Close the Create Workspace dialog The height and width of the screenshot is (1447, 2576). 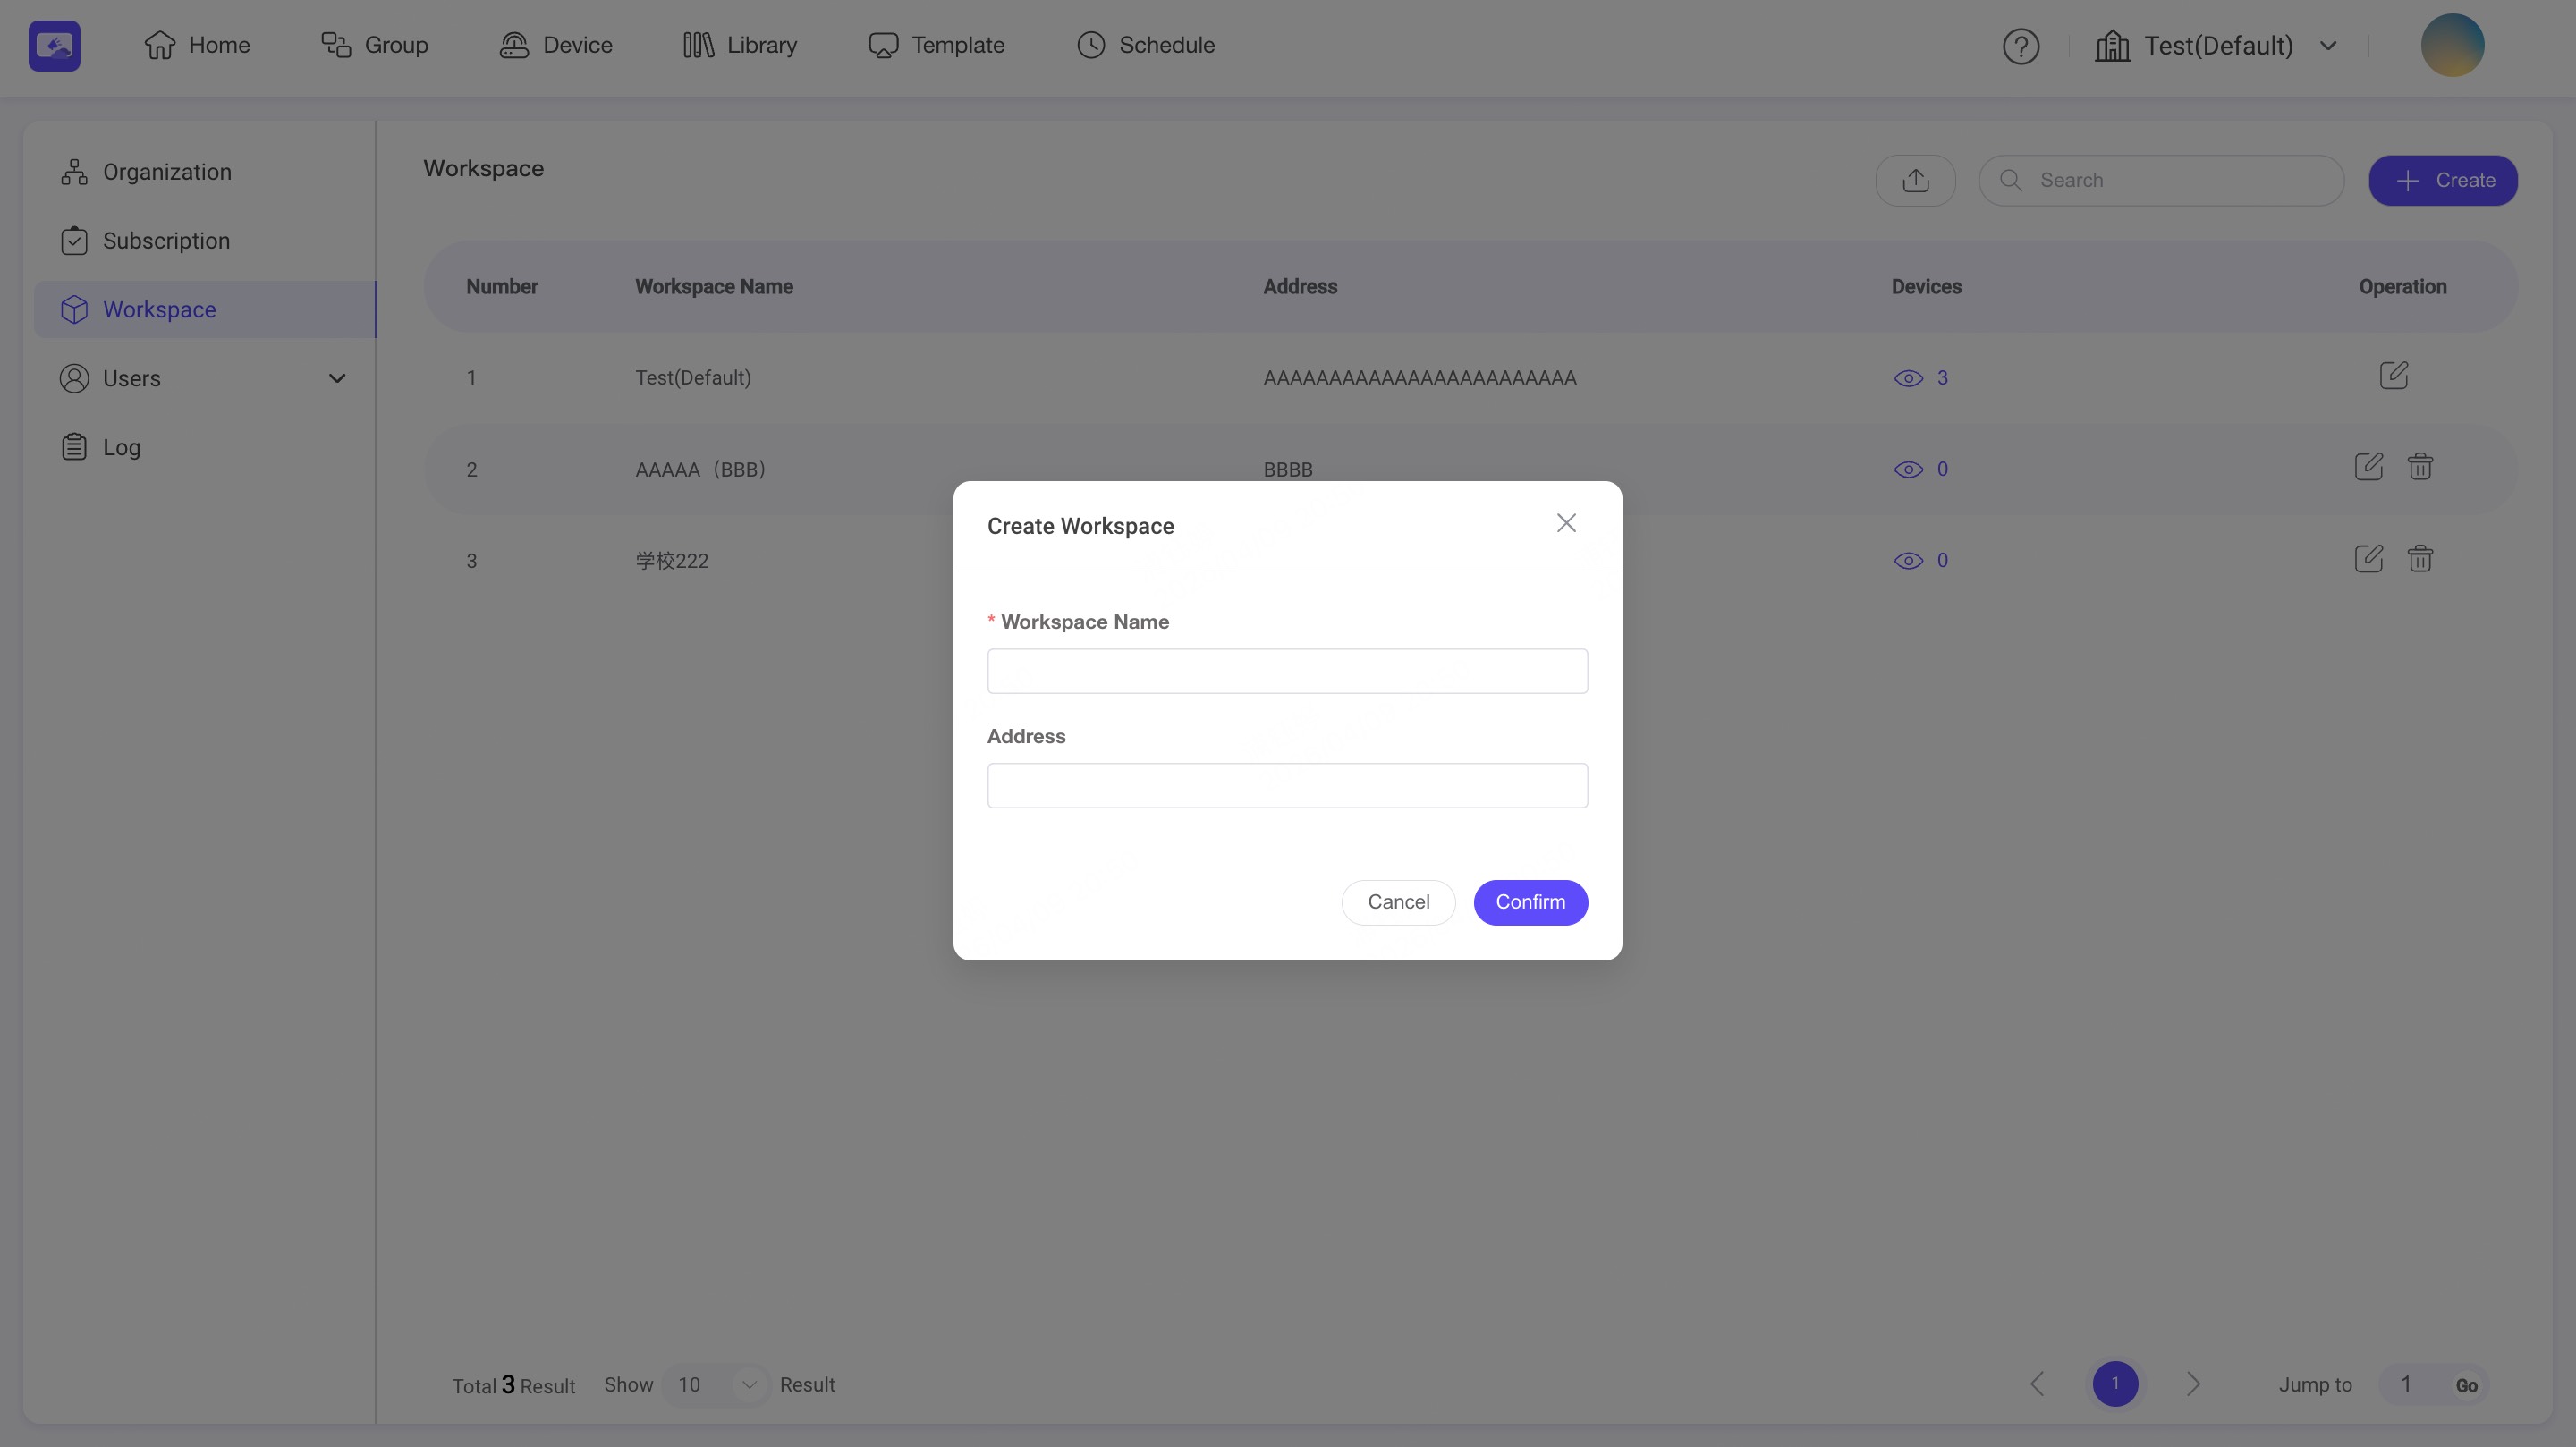[x=1566, y=523]
